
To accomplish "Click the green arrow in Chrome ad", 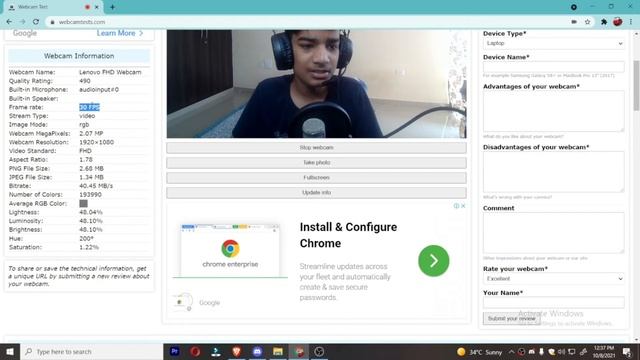I will 433,260.
